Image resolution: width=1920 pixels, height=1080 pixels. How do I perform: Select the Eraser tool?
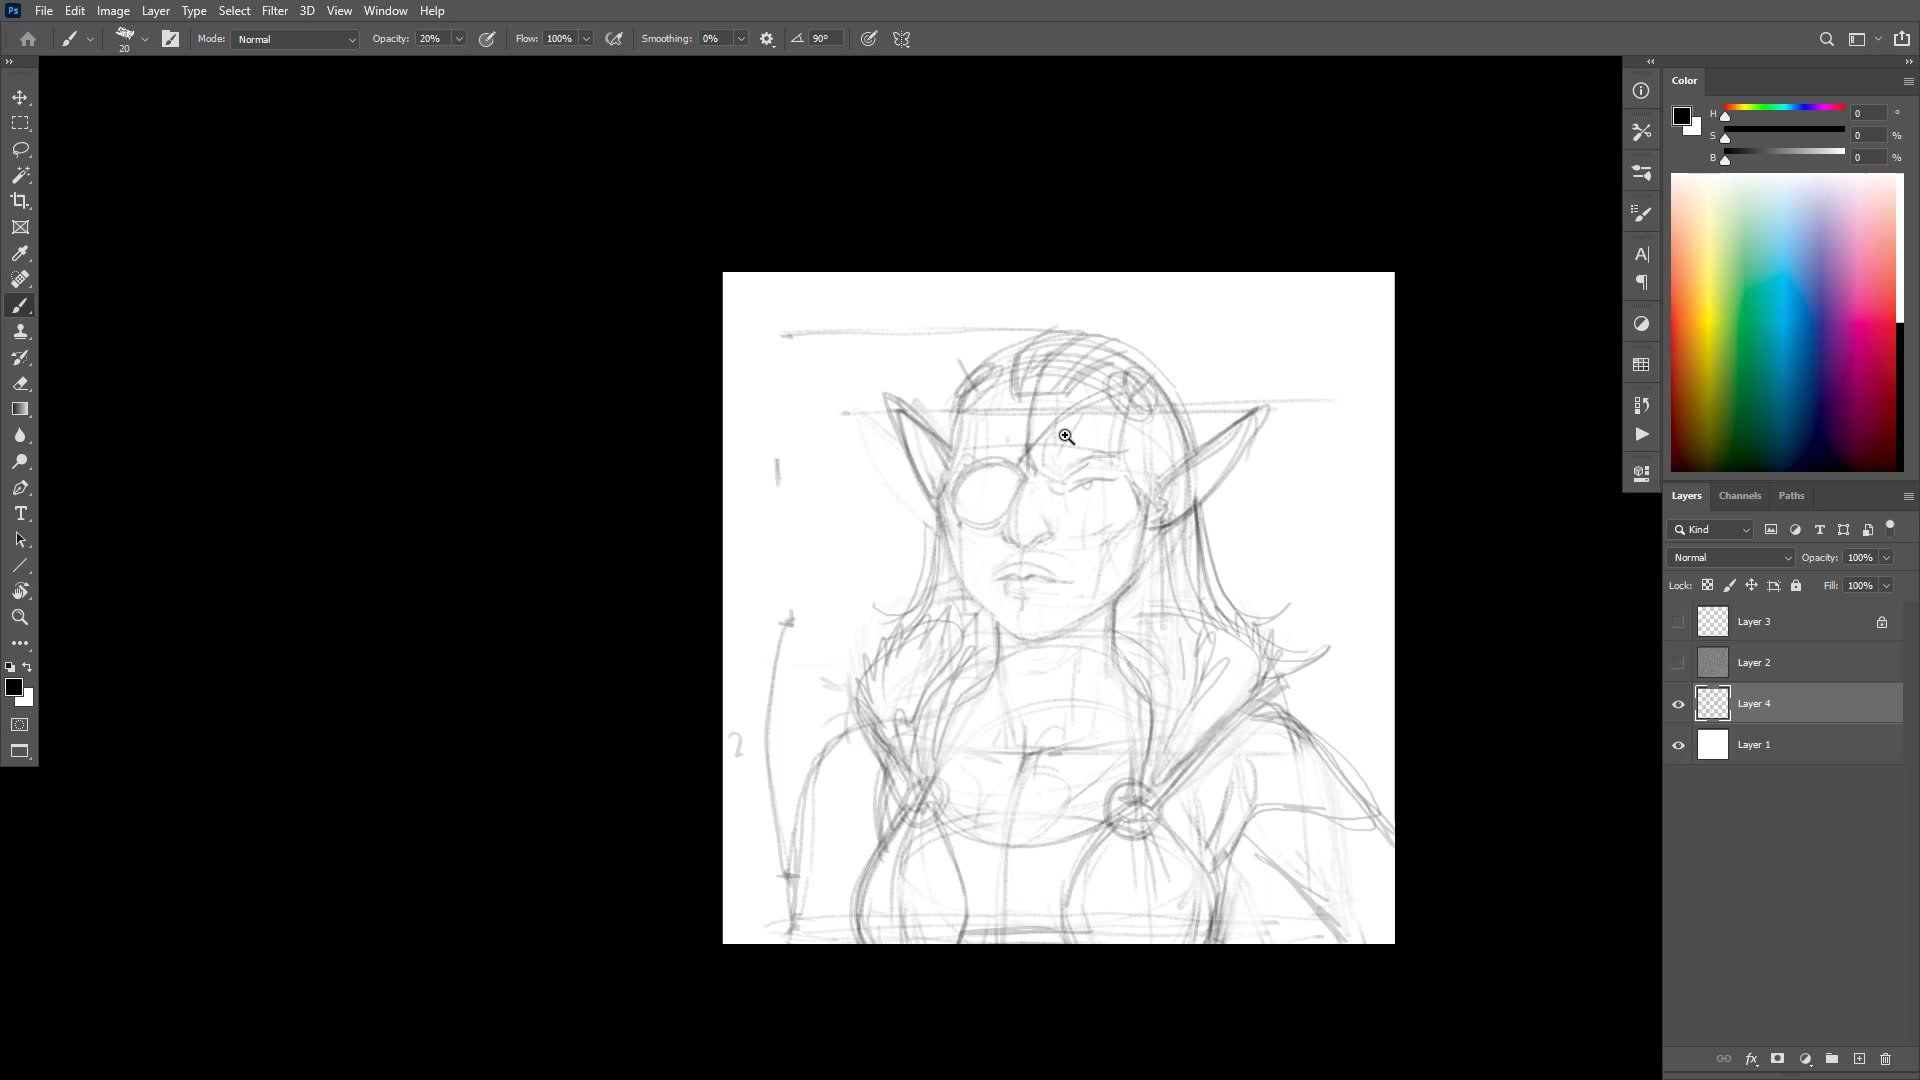pyautogui.click(x=20, y=384)
